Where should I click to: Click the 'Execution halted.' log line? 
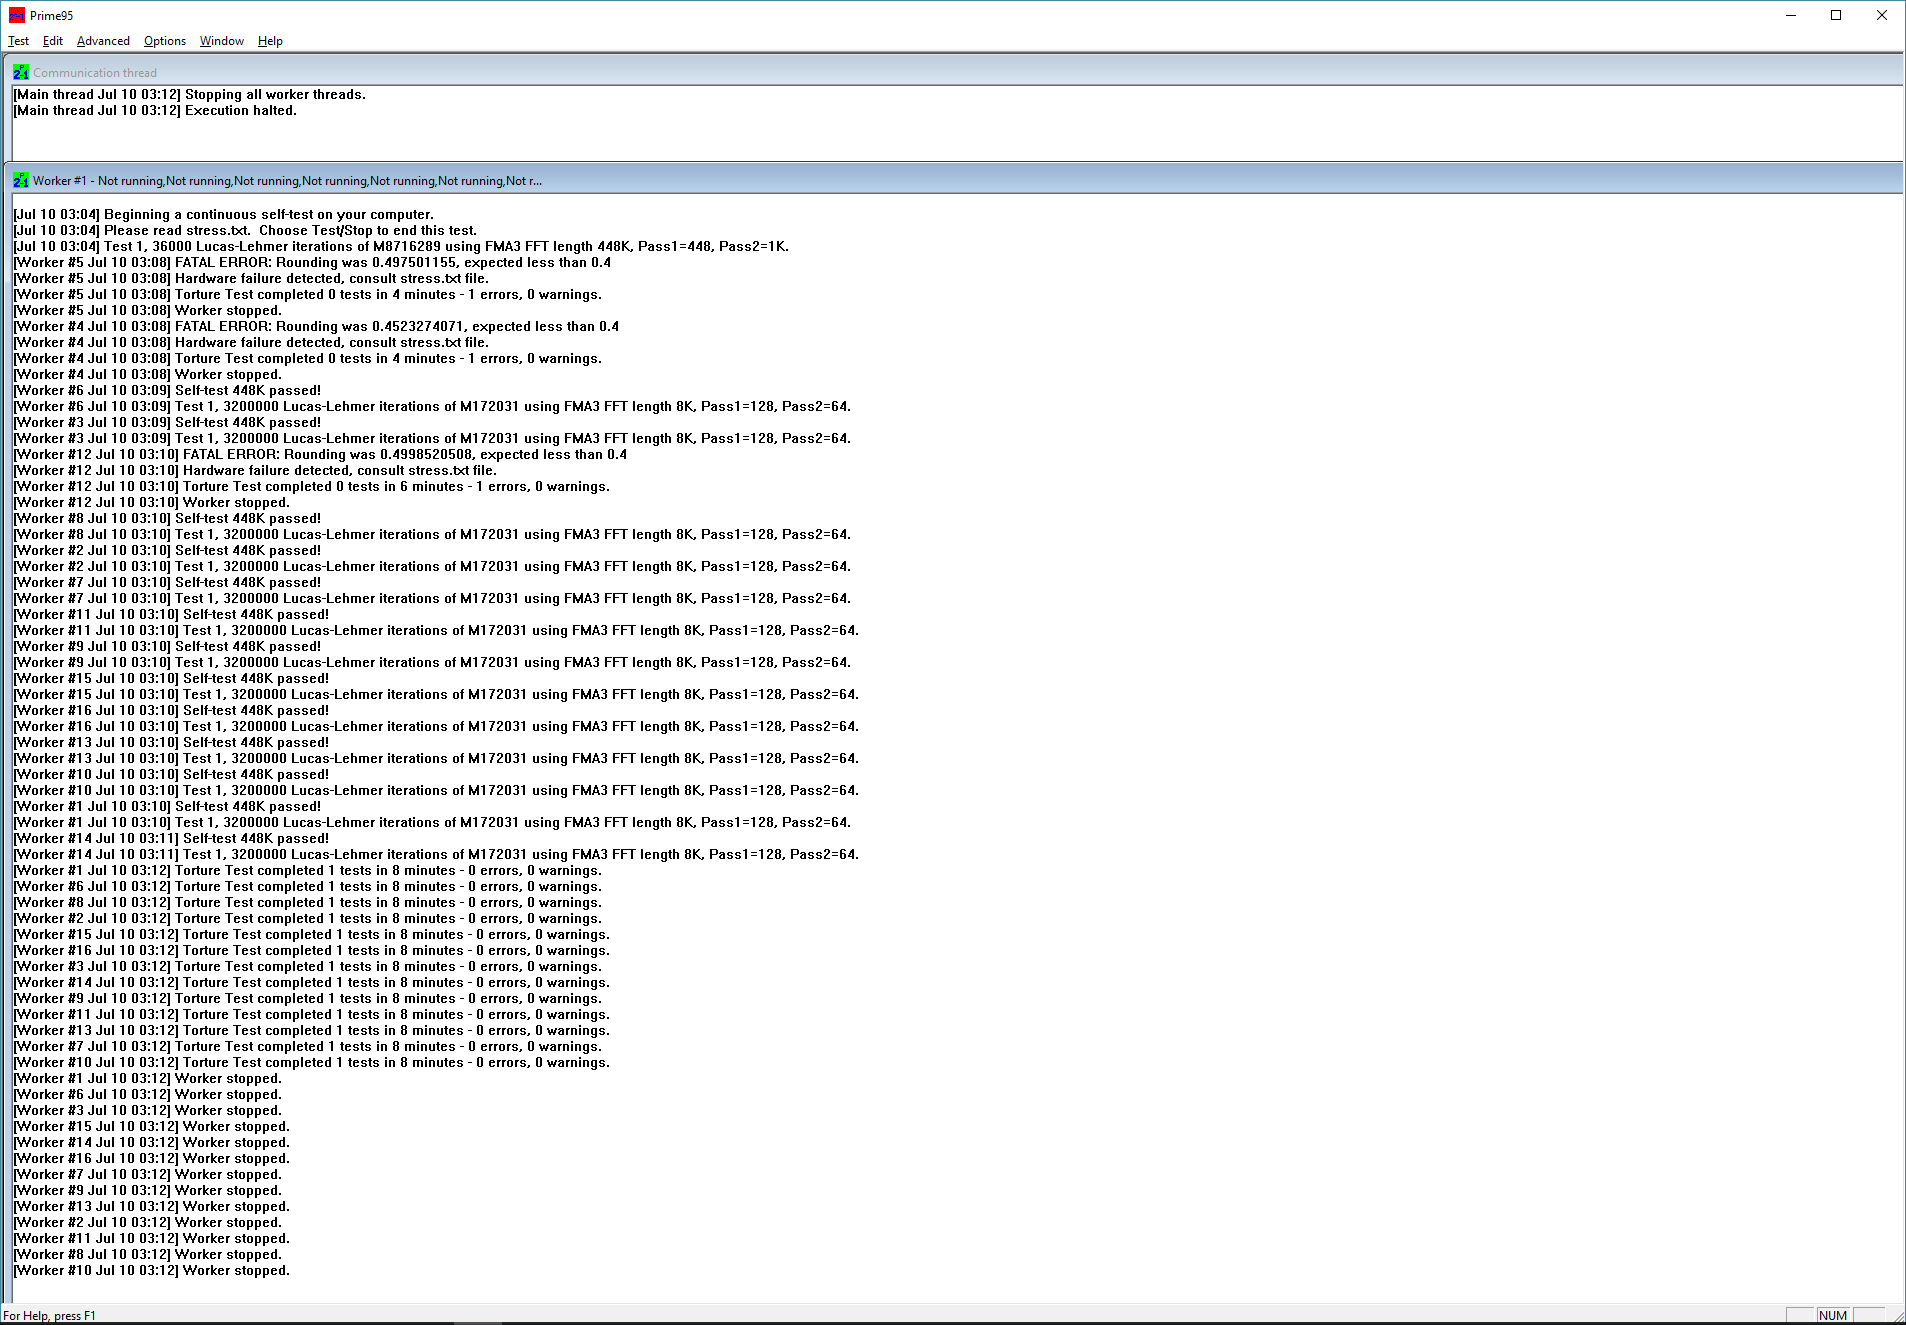[x=155, y=110]
